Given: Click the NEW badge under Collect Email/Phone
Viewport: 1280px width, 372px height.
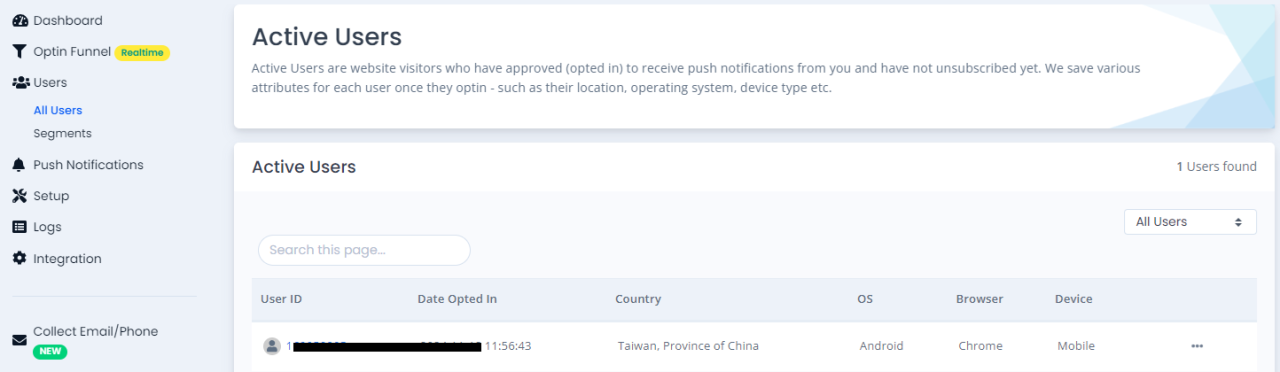Looking at the screenshot, I should tap(50, 352).
